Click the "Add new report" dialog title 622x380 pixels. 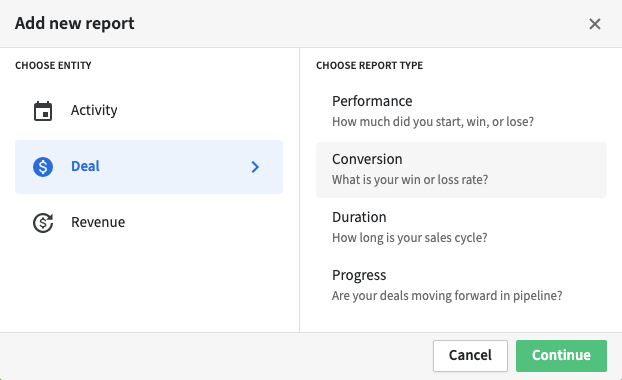tap(75, 23)
